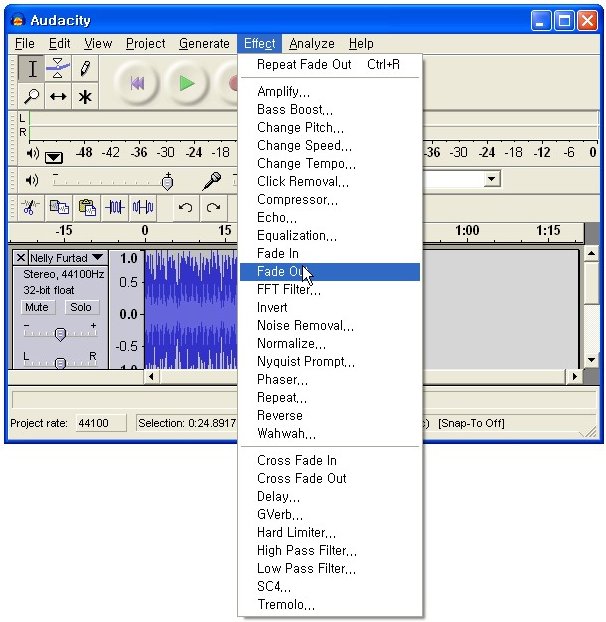Choose Compressor effect
Screen dimensions: 606x622
coord(330,200)
